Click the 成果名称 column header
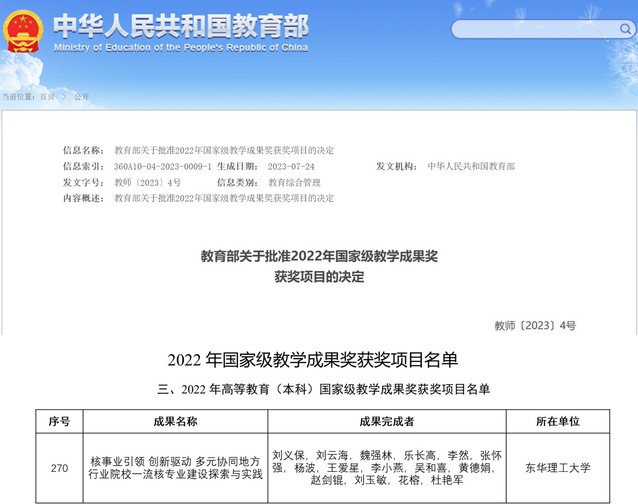This screenshot has height=504, width=638. 175,421
